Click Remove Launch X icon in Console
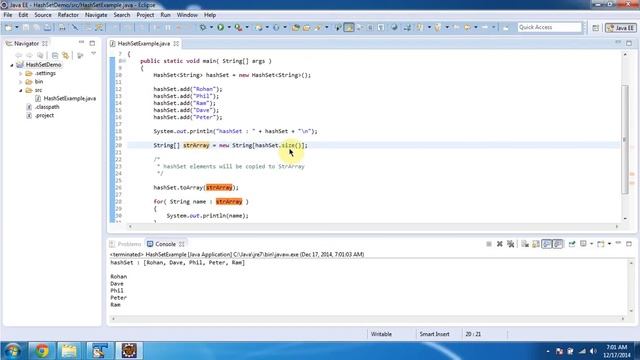Screen dimensions: 640x360 [x=500, y=244]
